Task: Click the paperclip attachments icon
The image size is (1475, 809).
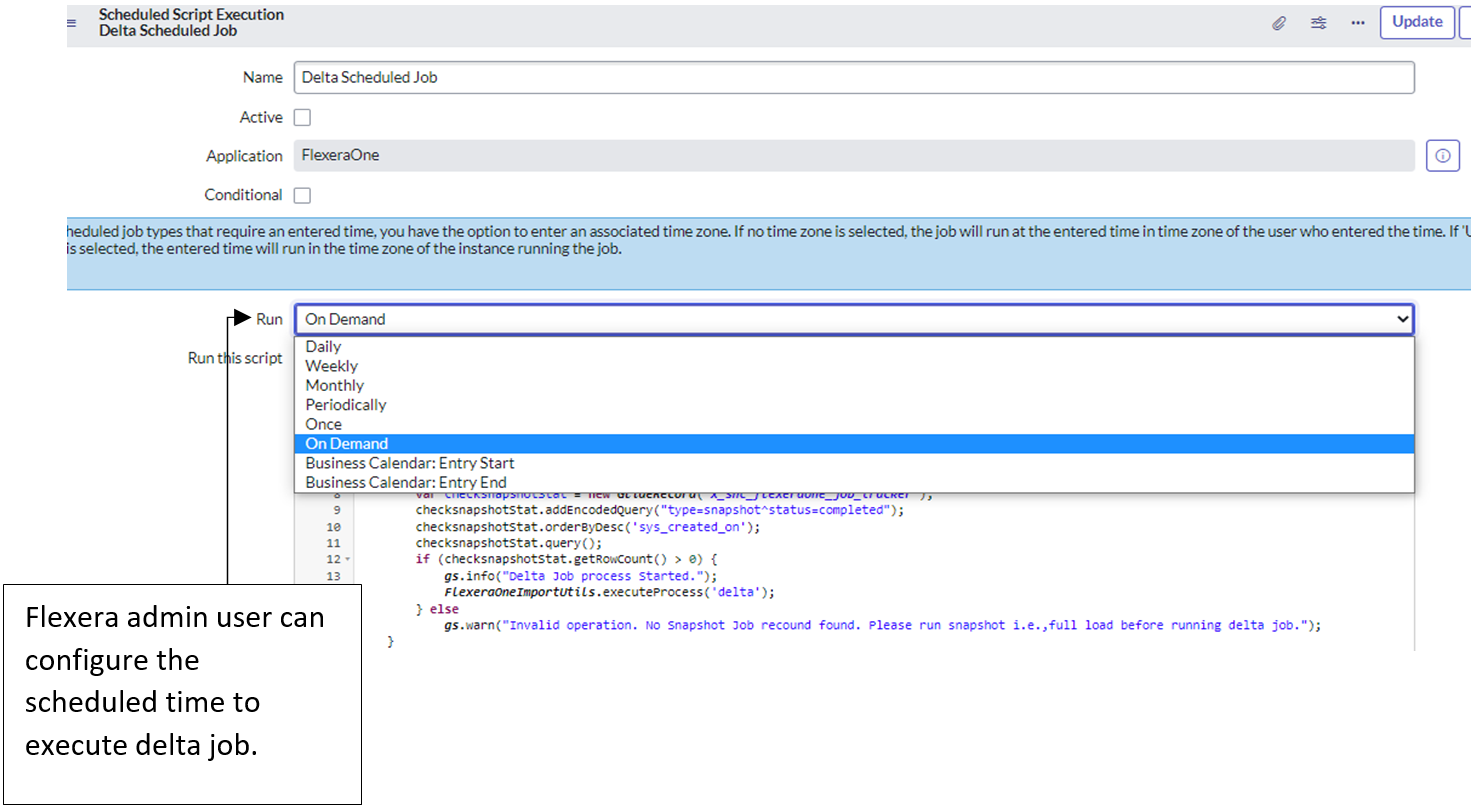Action: pos(1279,23)
